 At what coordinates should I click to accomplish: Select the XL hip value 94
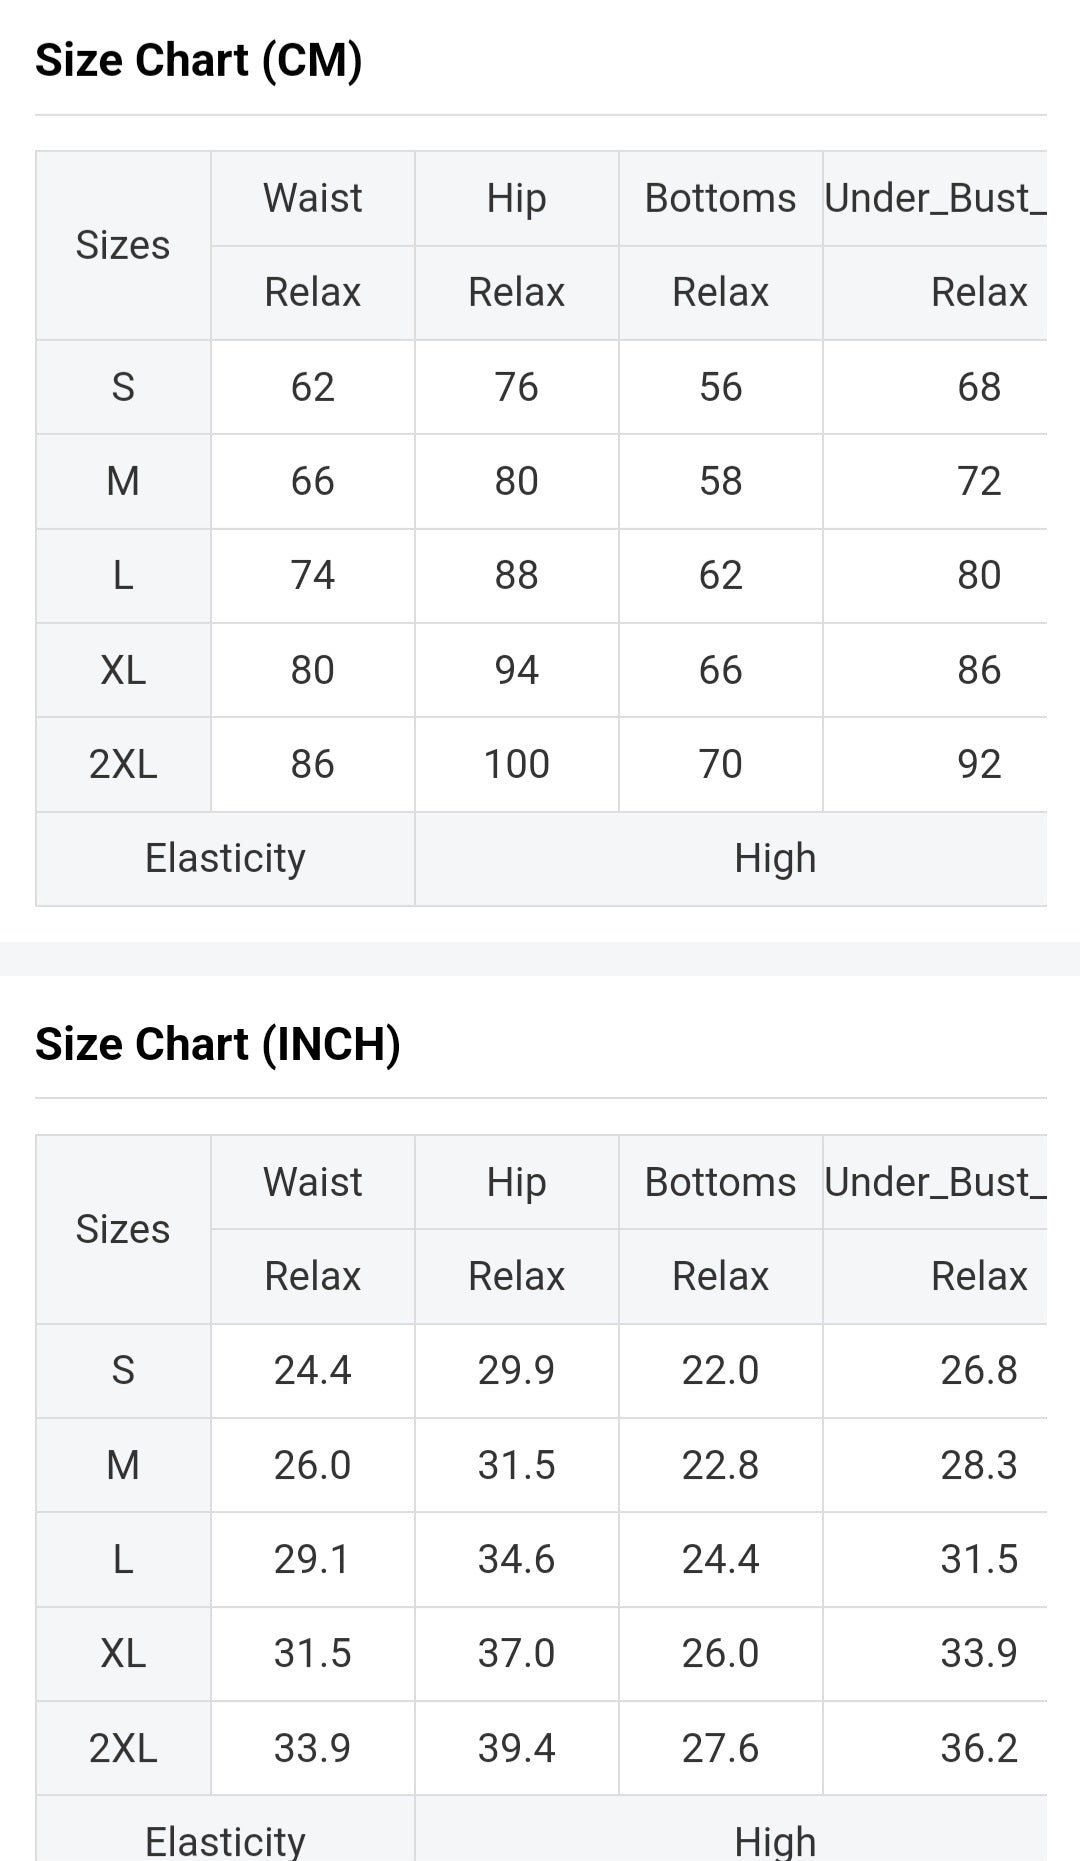tap(516, 670)
